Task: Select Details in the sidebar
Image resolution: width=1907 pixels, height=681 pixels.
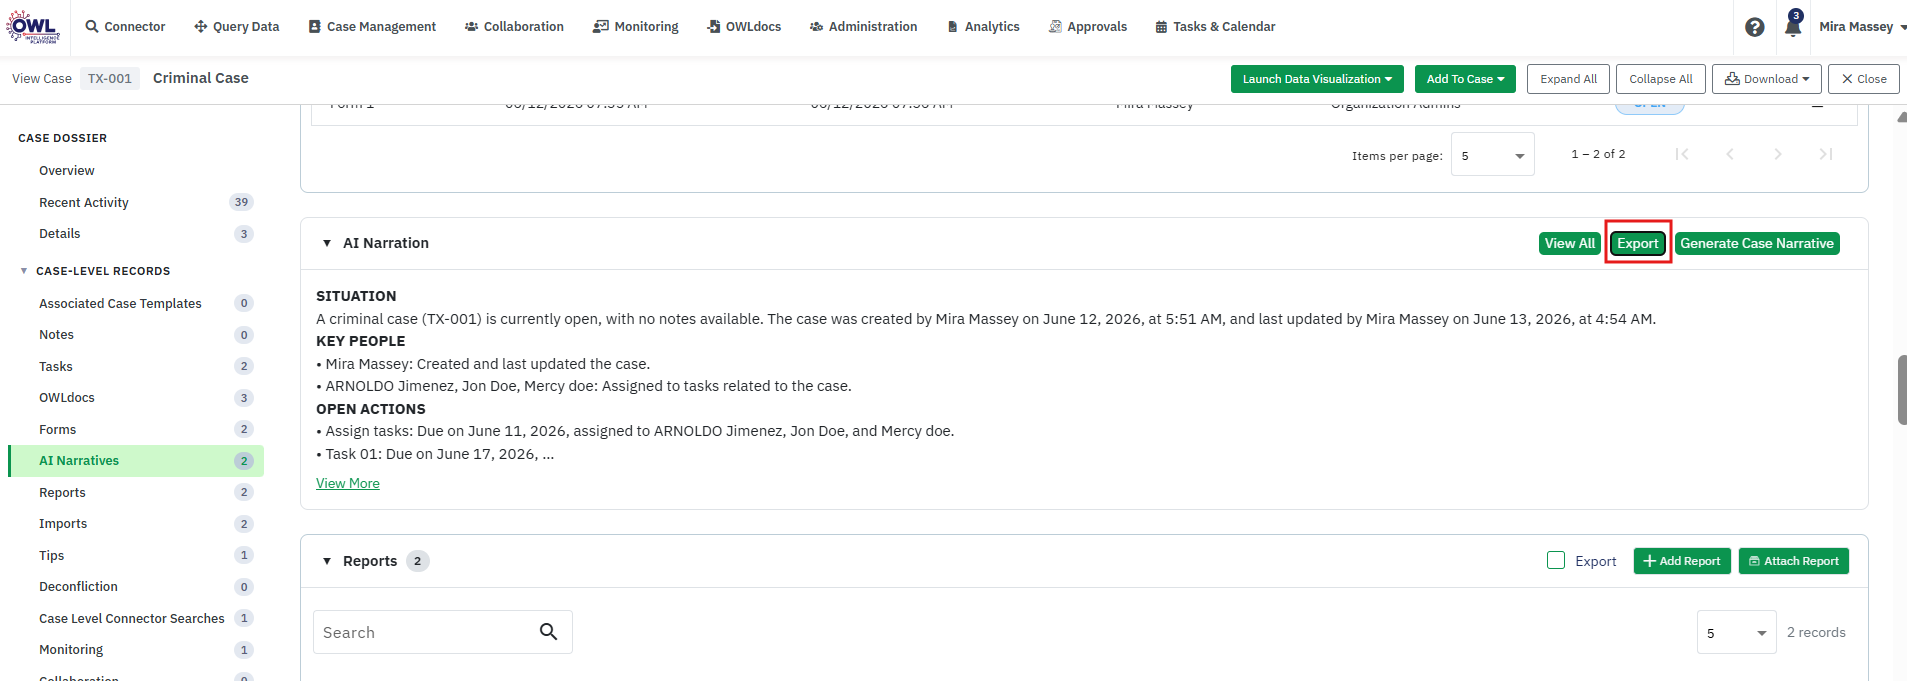Action: pos(136,234)
